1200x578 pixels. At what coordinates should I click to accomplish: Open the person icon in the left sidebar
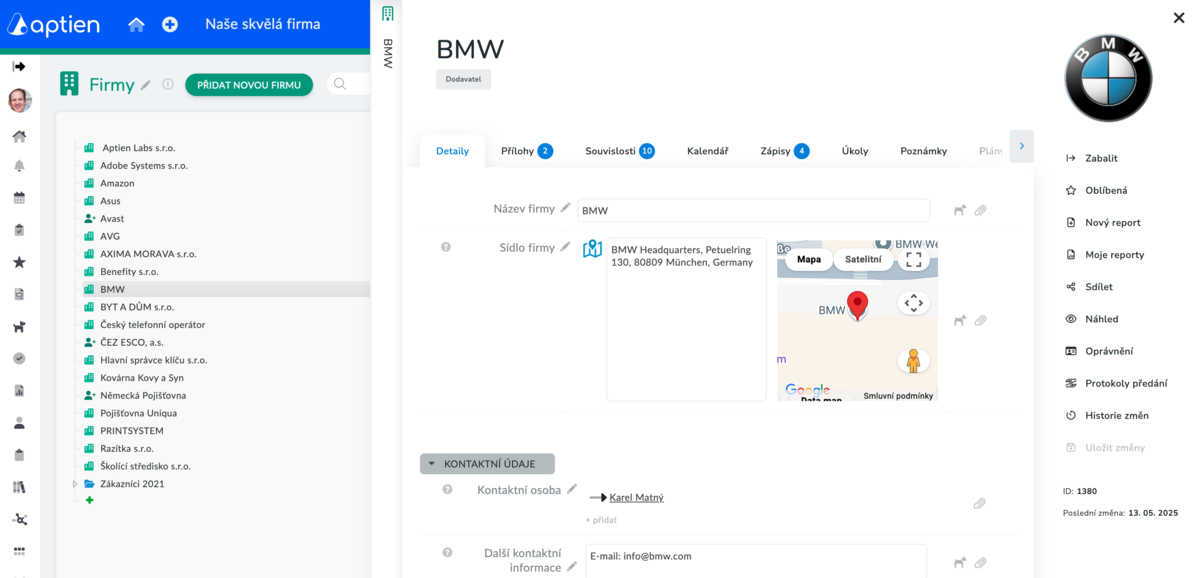pos(19,423)
